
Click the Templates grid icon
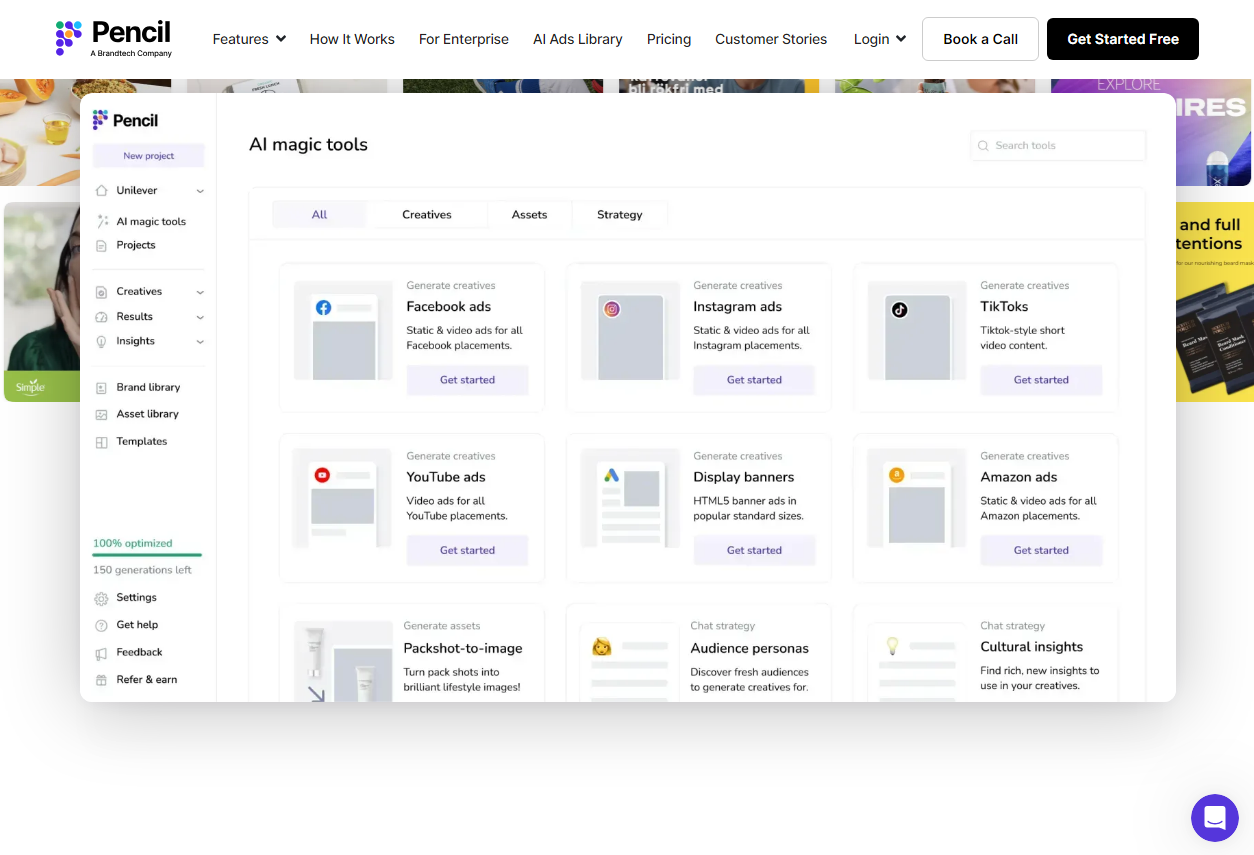coord(101,441)
